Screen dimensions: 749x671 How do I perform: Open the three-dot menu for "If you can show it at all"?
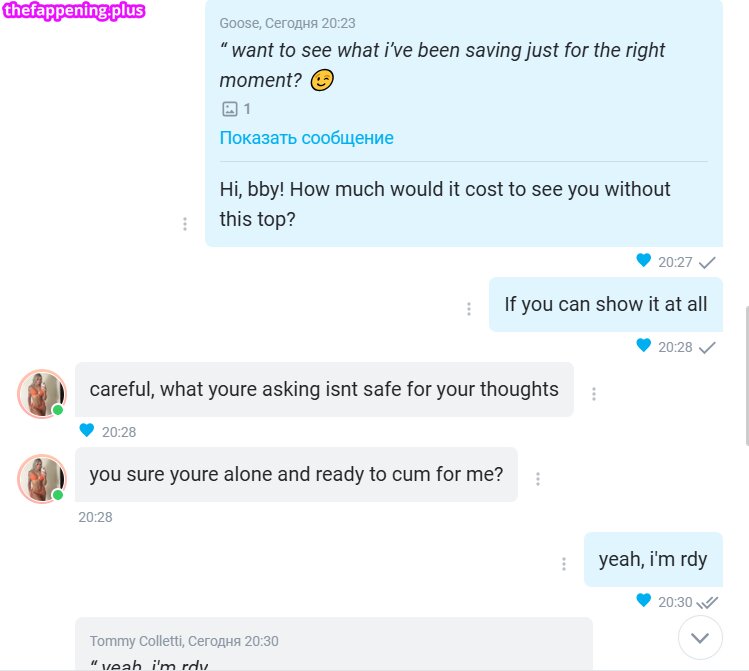[469, 309]
